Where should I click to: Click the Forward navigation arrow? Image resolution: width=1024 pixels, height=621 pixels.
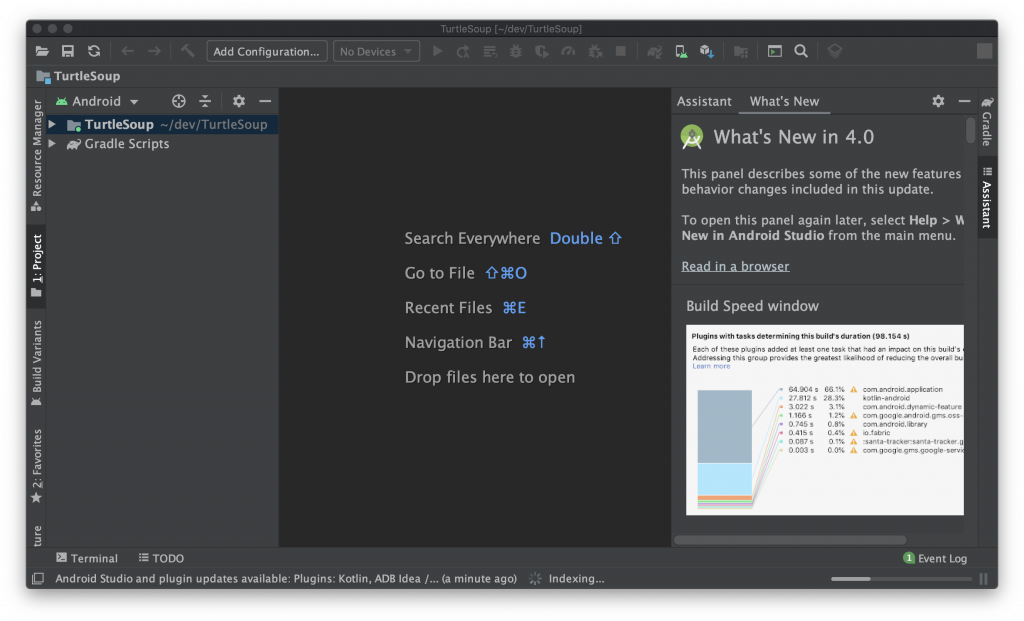[x=154, y=51]
